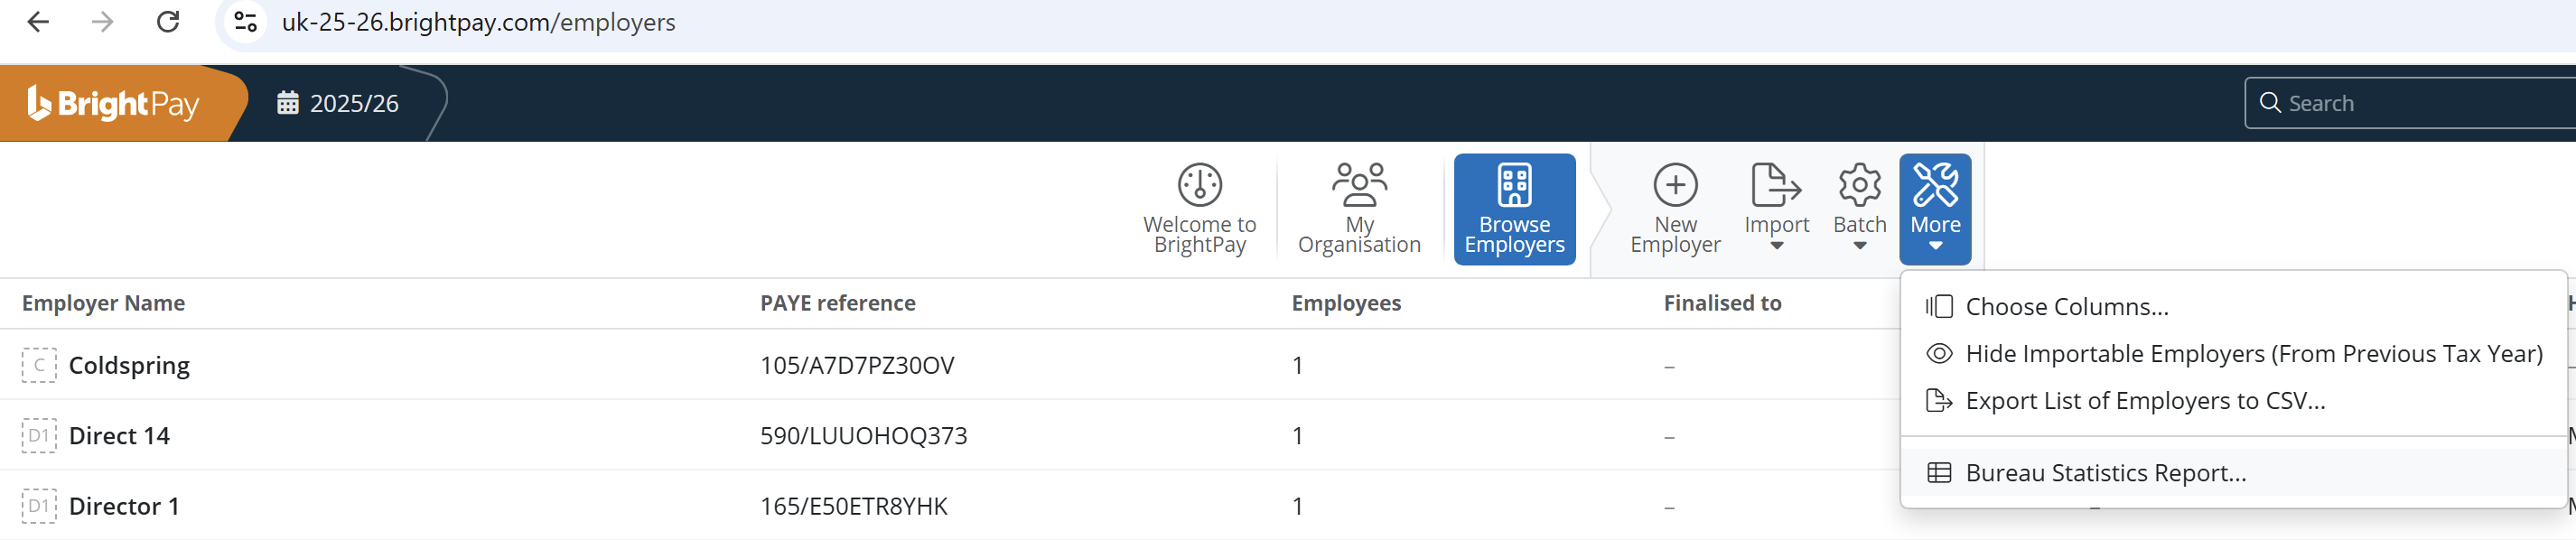Click the browser reload icon
The image size is (2576, 540).
click(x=168, y=22)
